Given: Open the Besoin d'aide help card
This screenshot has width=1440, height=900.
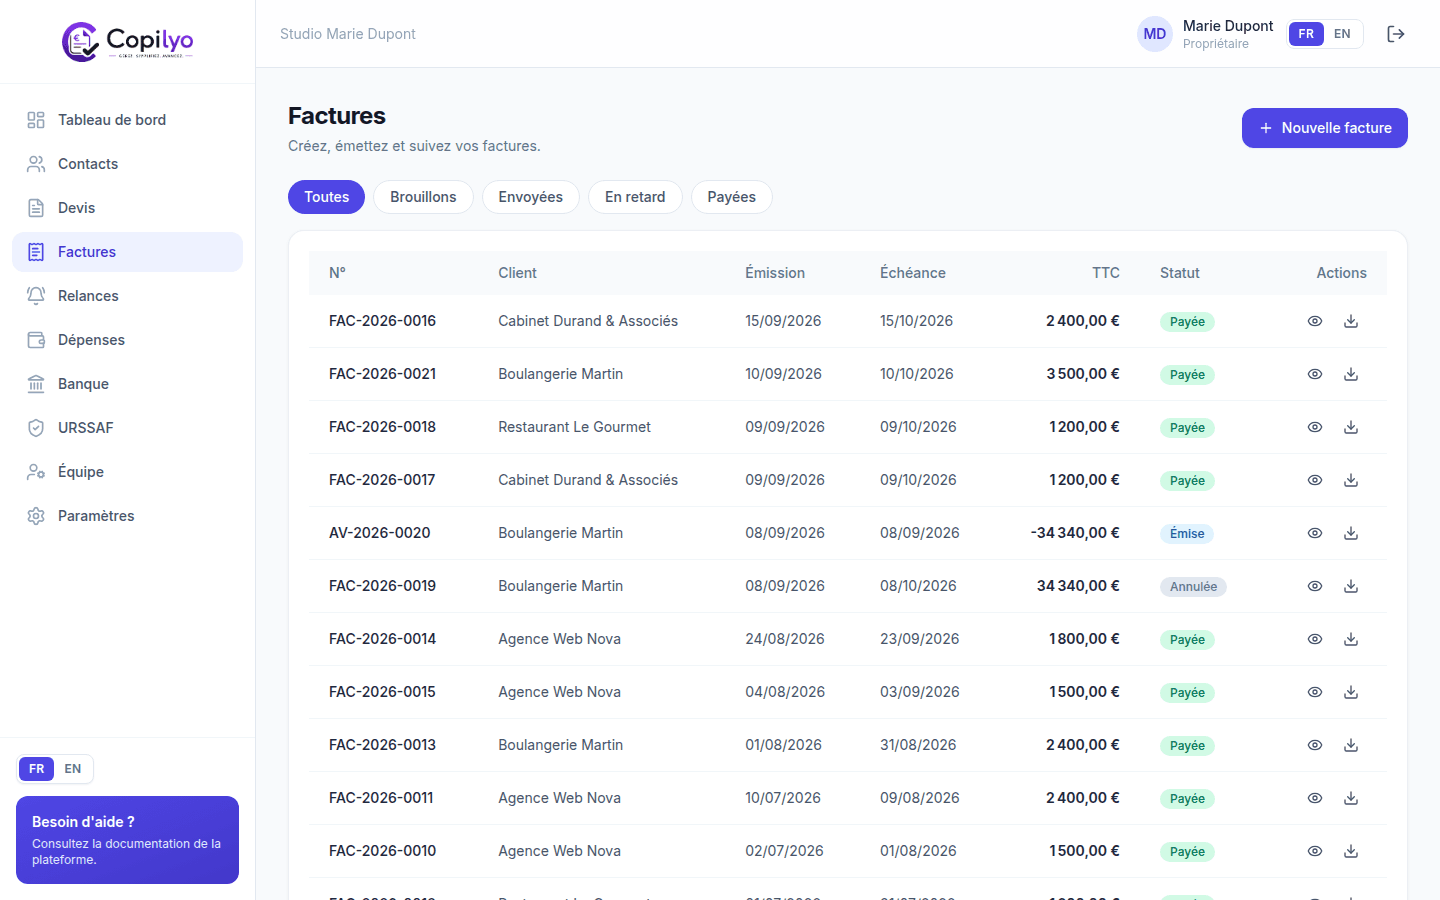Looking at the screenshot, I should tap(127, 840).
